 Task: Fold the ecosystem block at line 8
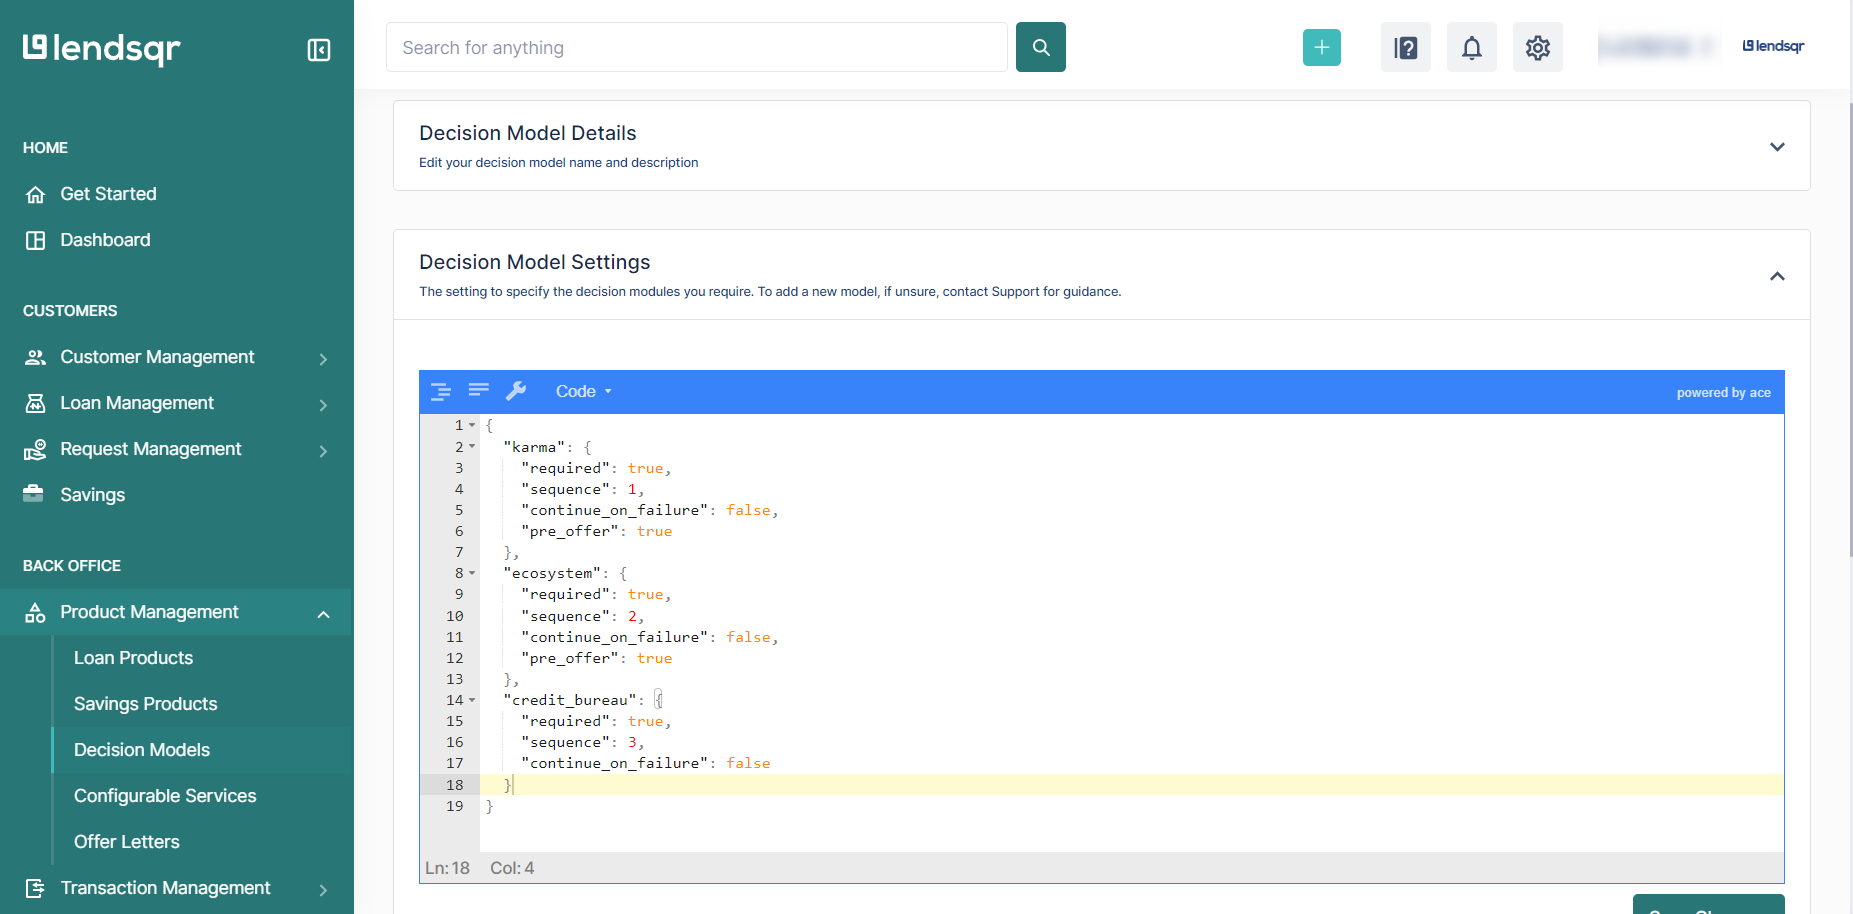click(472, 573)
